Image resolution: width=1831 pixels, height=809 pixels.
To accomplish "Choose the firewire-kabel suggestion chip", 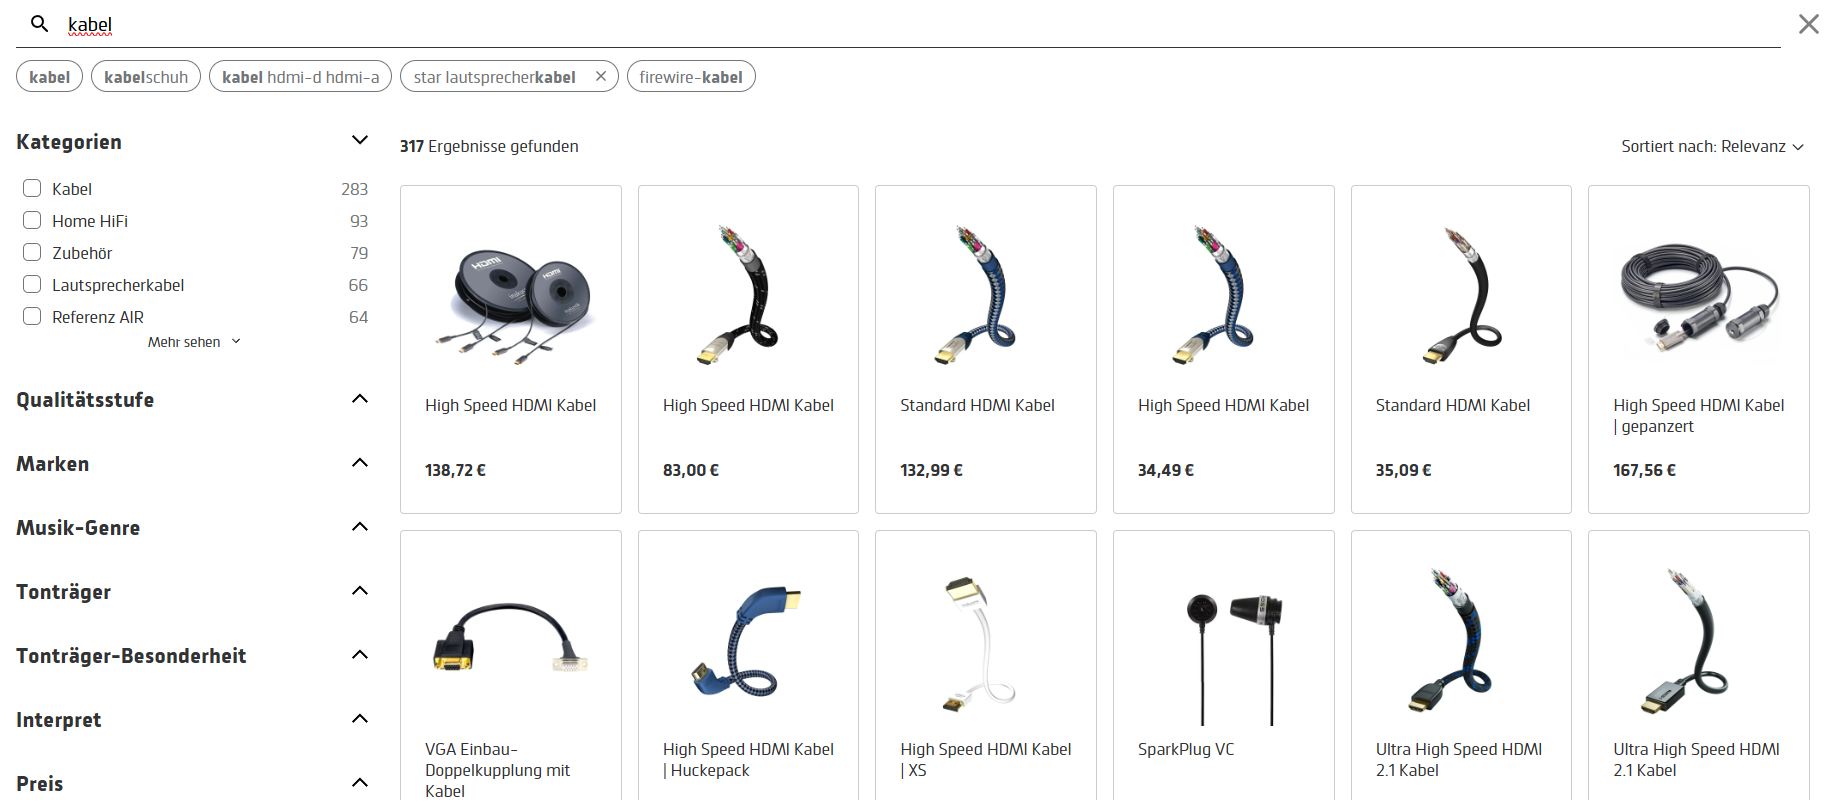I will pos(691,77).
